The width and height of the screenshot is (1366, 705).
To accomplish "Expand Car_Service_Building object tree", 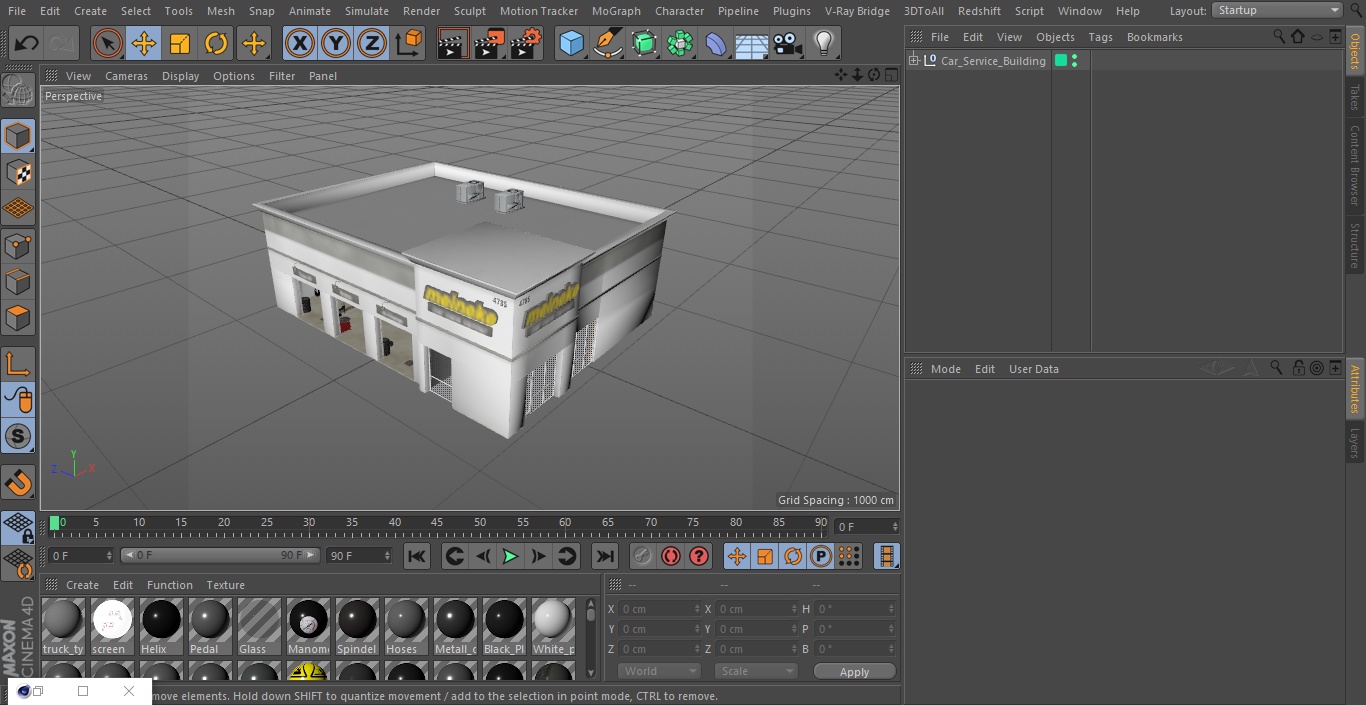I will click(913, 61).
